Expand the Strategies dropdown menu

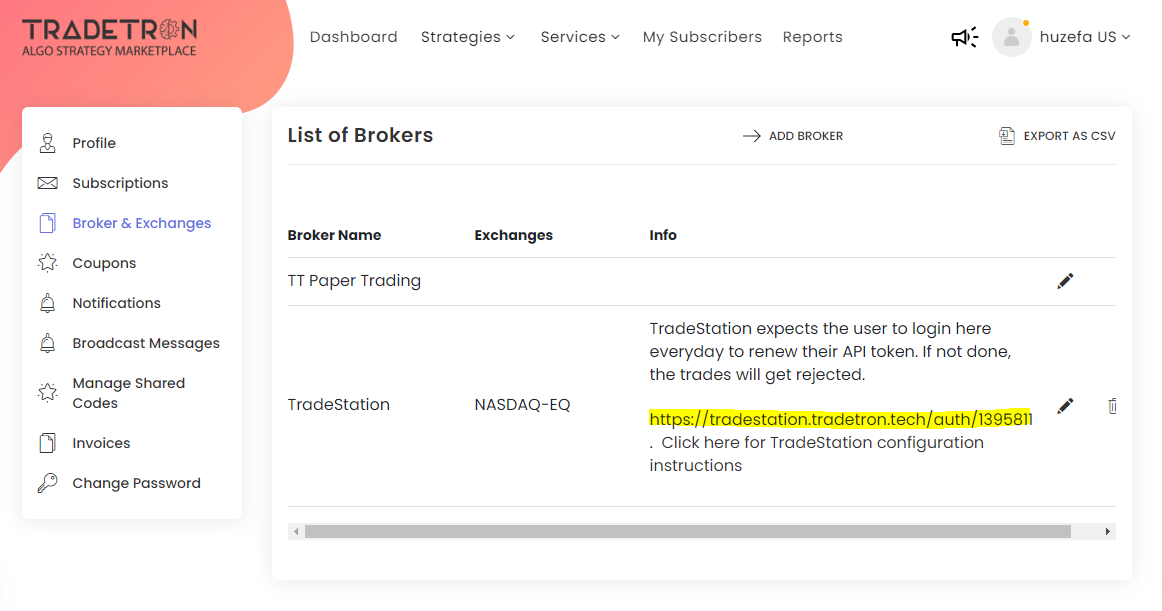tap(468, 37)
